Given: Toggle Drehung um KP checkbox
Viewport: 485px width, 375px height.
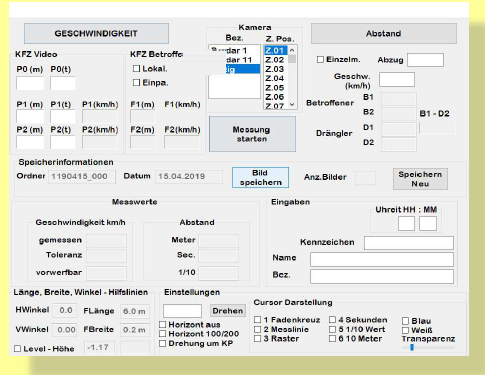Looking at the screenshot, I should coord(162,343).
